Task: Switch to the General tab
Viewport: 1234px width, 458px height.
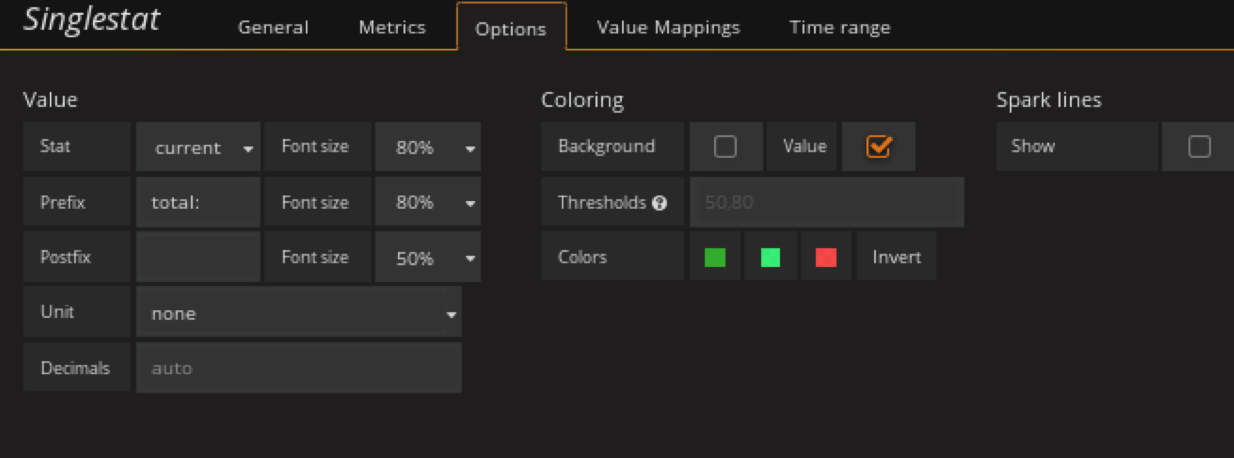Action: click(x=273, y=28)
